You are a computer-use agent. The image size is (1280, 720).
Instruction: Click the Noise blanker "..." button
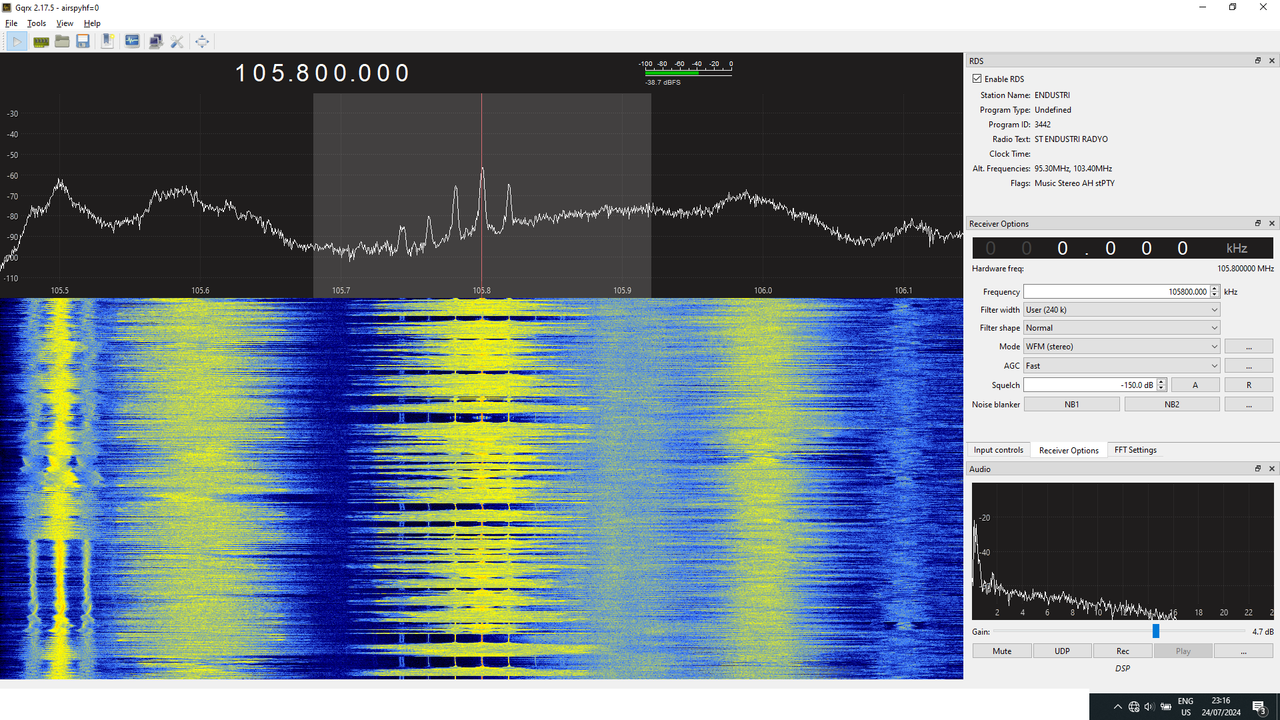point(1249,404)
